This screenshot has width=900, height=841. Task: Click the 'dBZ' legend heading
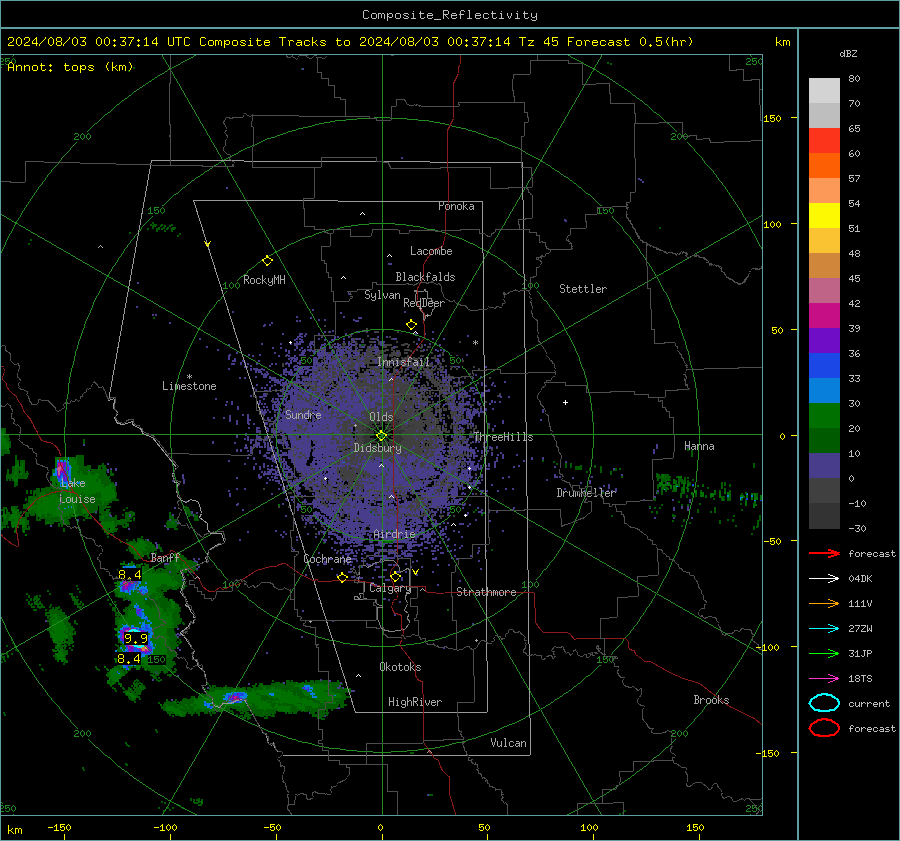click(x=848, y=54)
